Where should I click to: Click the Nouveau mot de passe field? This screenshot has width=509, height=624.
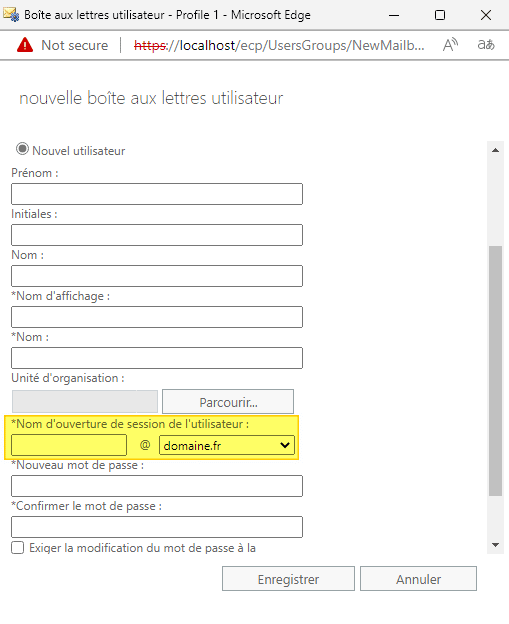click(157, 486)
